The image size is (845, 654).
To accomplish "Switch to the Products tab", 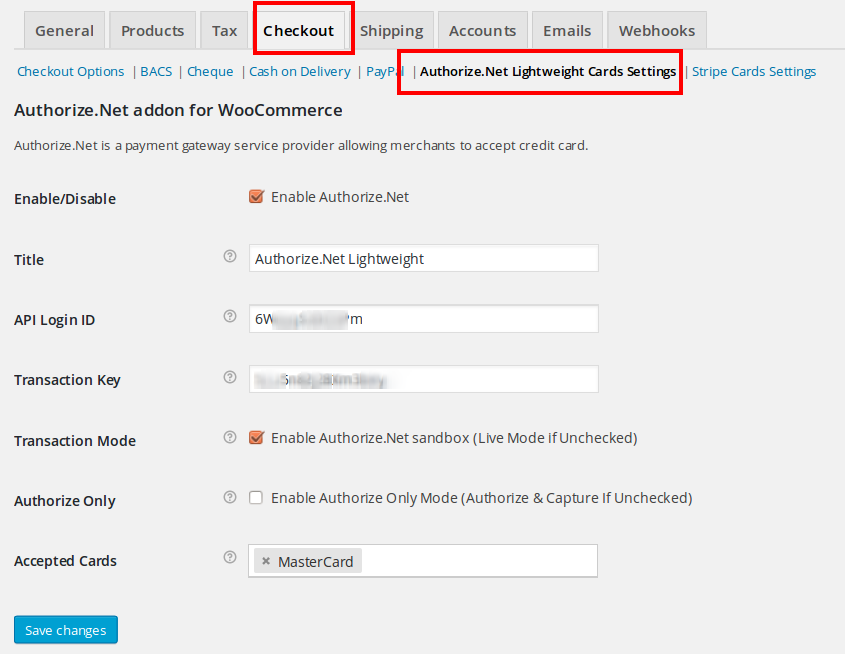I will tap(153, 31).
